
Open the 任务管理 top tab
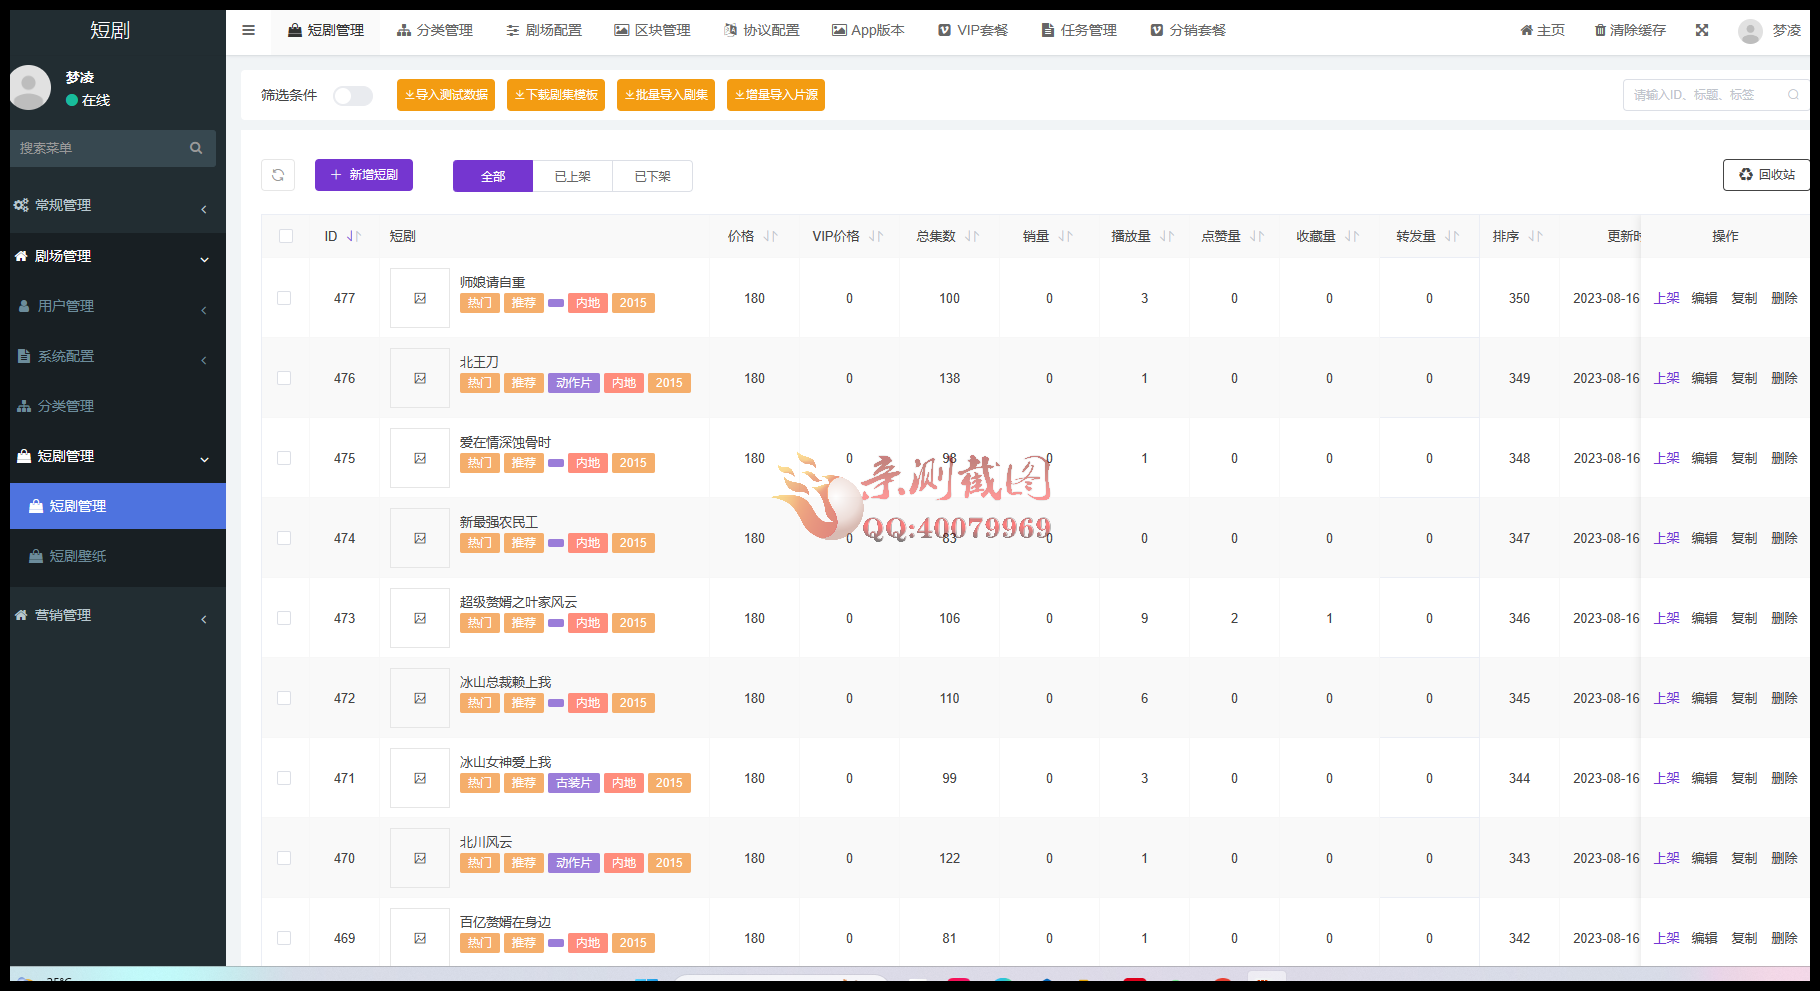click(x=1079, y=30)
